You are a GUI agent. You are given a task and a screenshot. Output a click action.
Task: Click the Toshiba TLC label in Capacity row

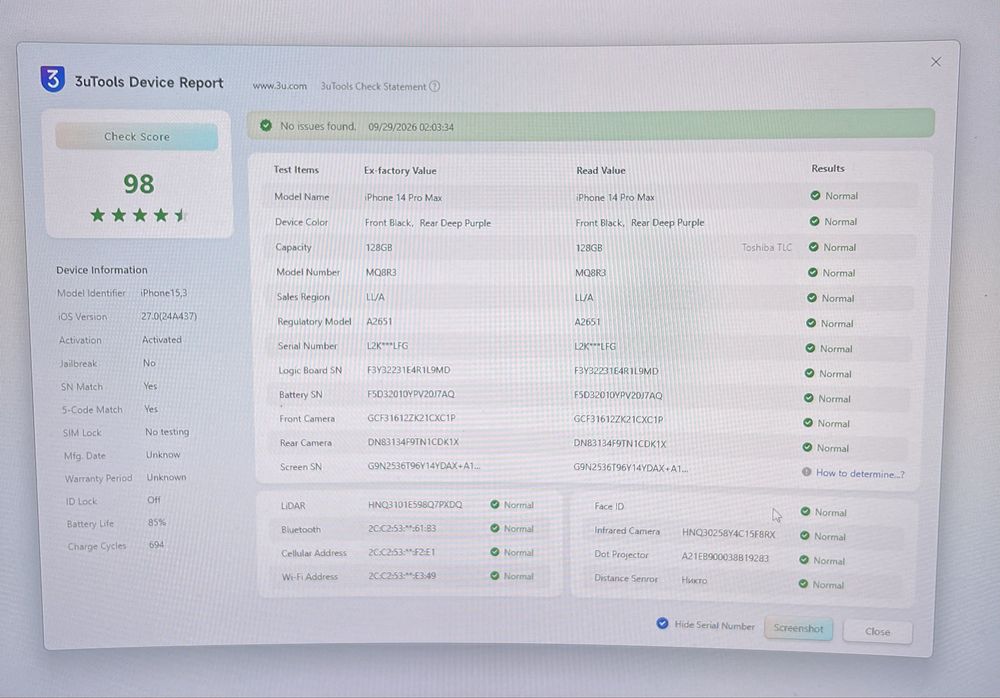pos(767,248)
